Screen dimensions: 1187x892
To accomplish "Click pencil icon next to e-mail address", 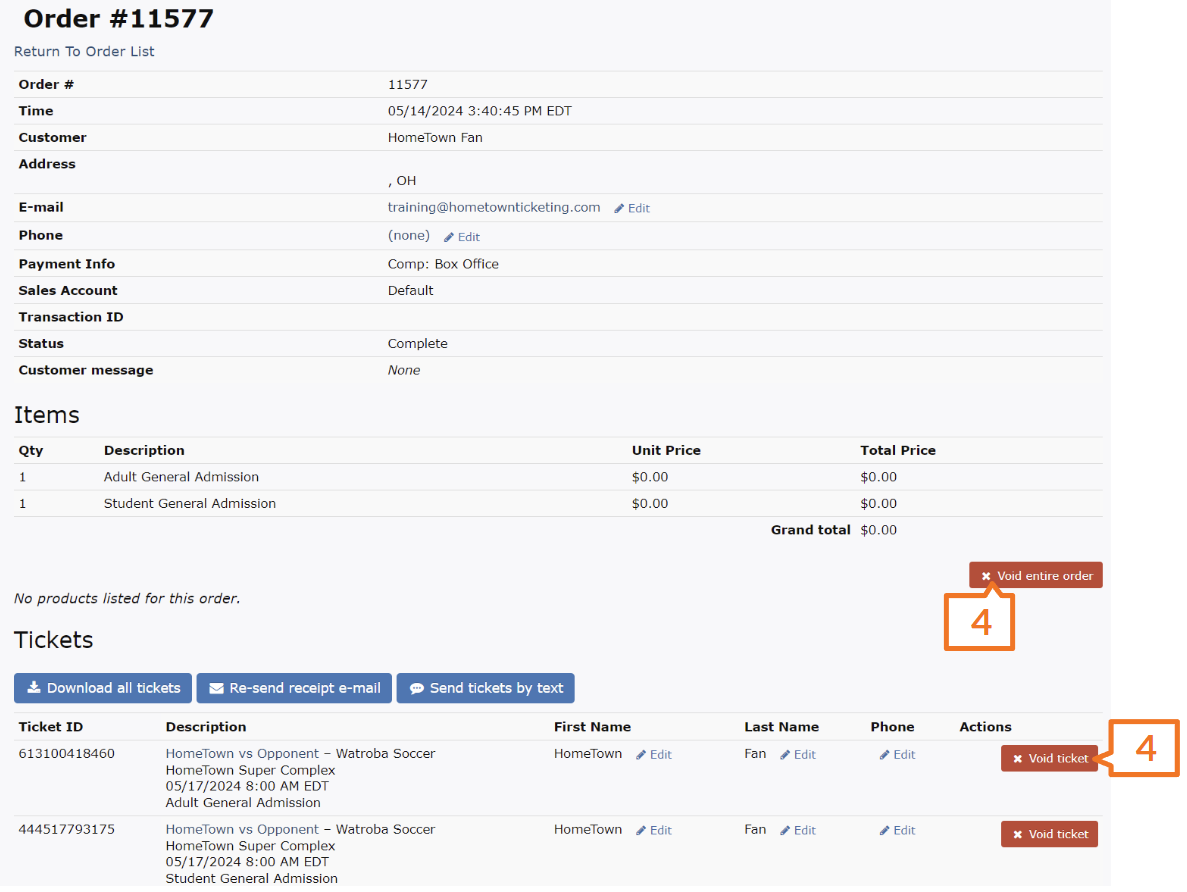I will (x=619, y=209).
